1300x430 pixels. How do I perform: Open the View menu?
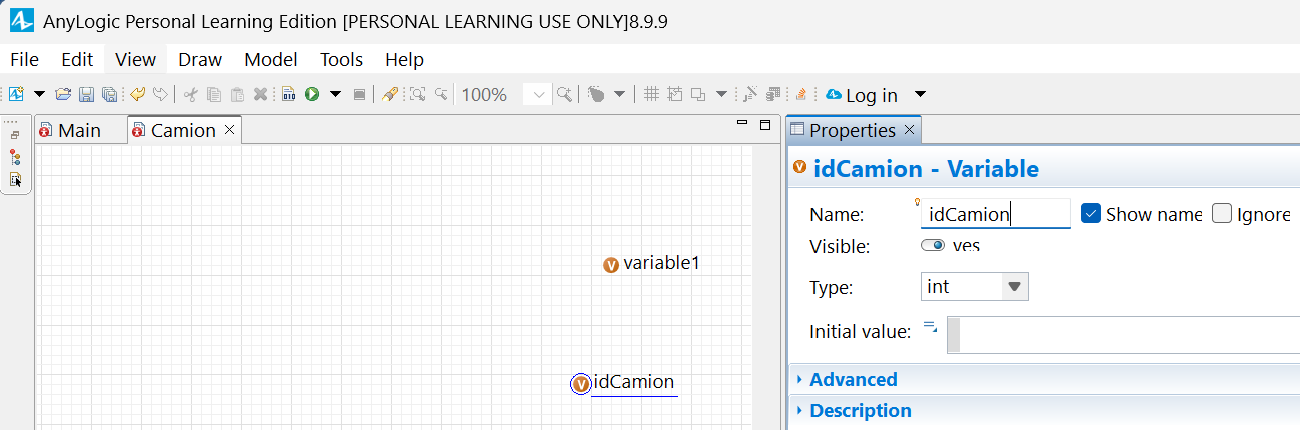click(135, 59)
